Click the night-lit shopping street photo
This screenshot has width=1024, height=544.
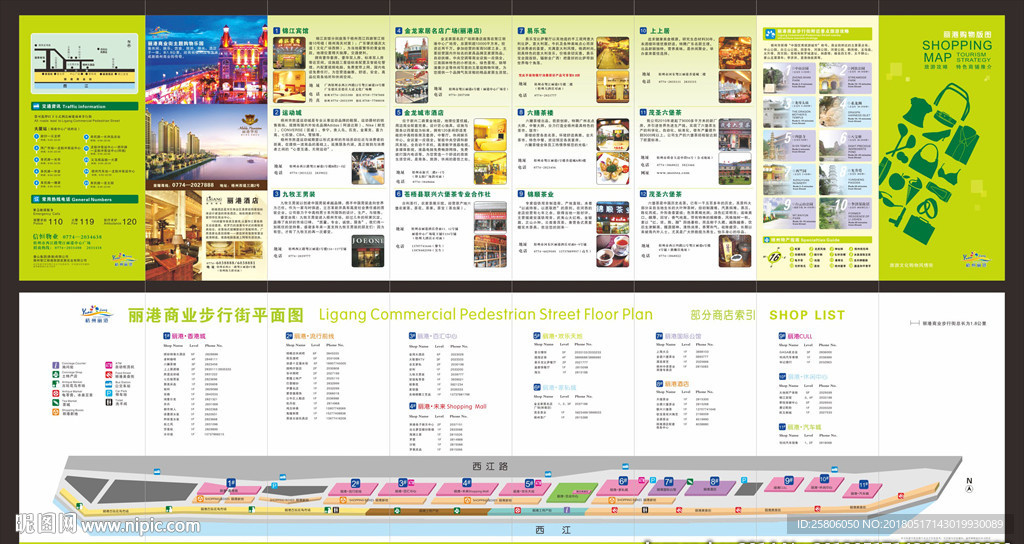pyautogui.click(x=206, y=59)
